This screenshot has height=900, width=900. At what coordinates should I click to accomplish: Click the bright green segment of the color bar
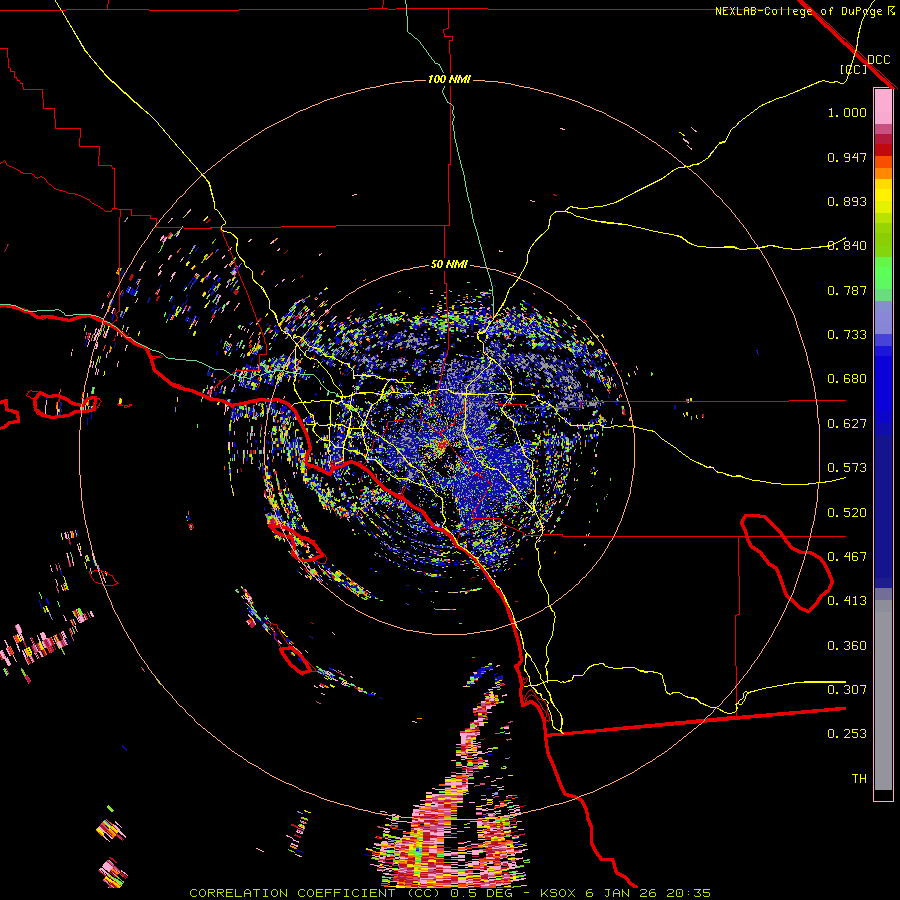(x=883, y=273)
